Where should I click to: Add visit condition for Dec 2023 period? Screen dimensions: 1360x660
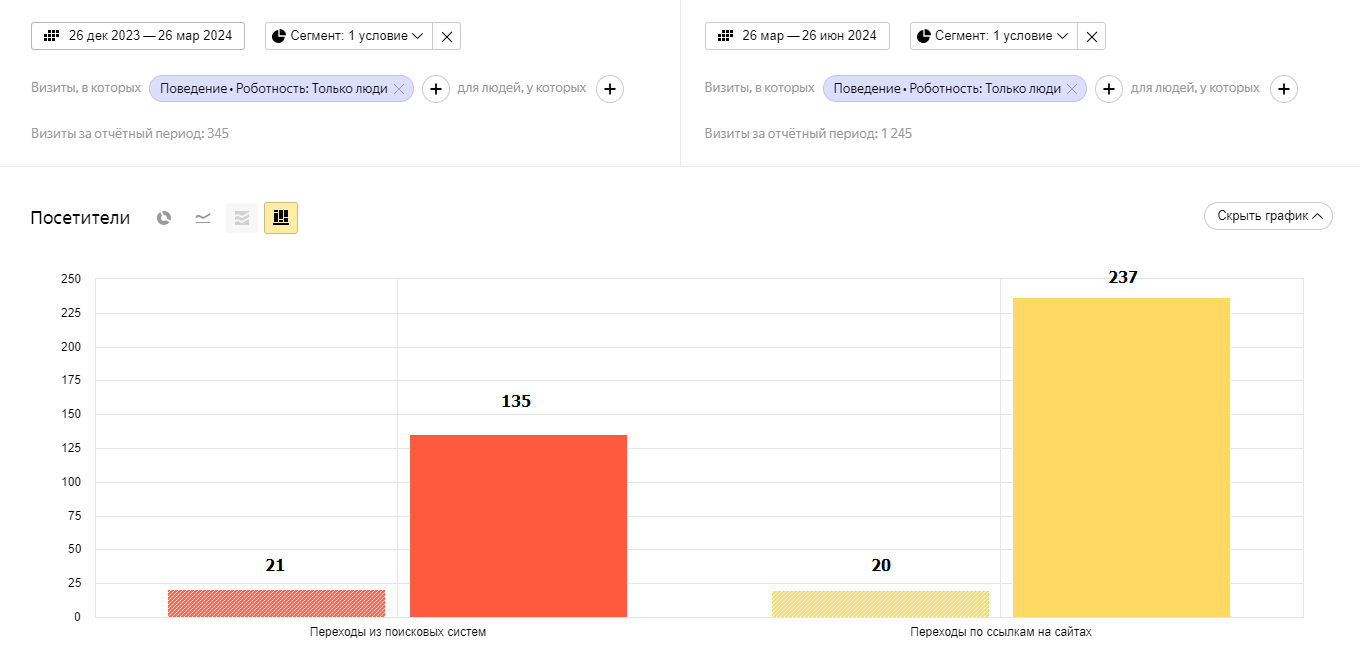pos(435,89)
